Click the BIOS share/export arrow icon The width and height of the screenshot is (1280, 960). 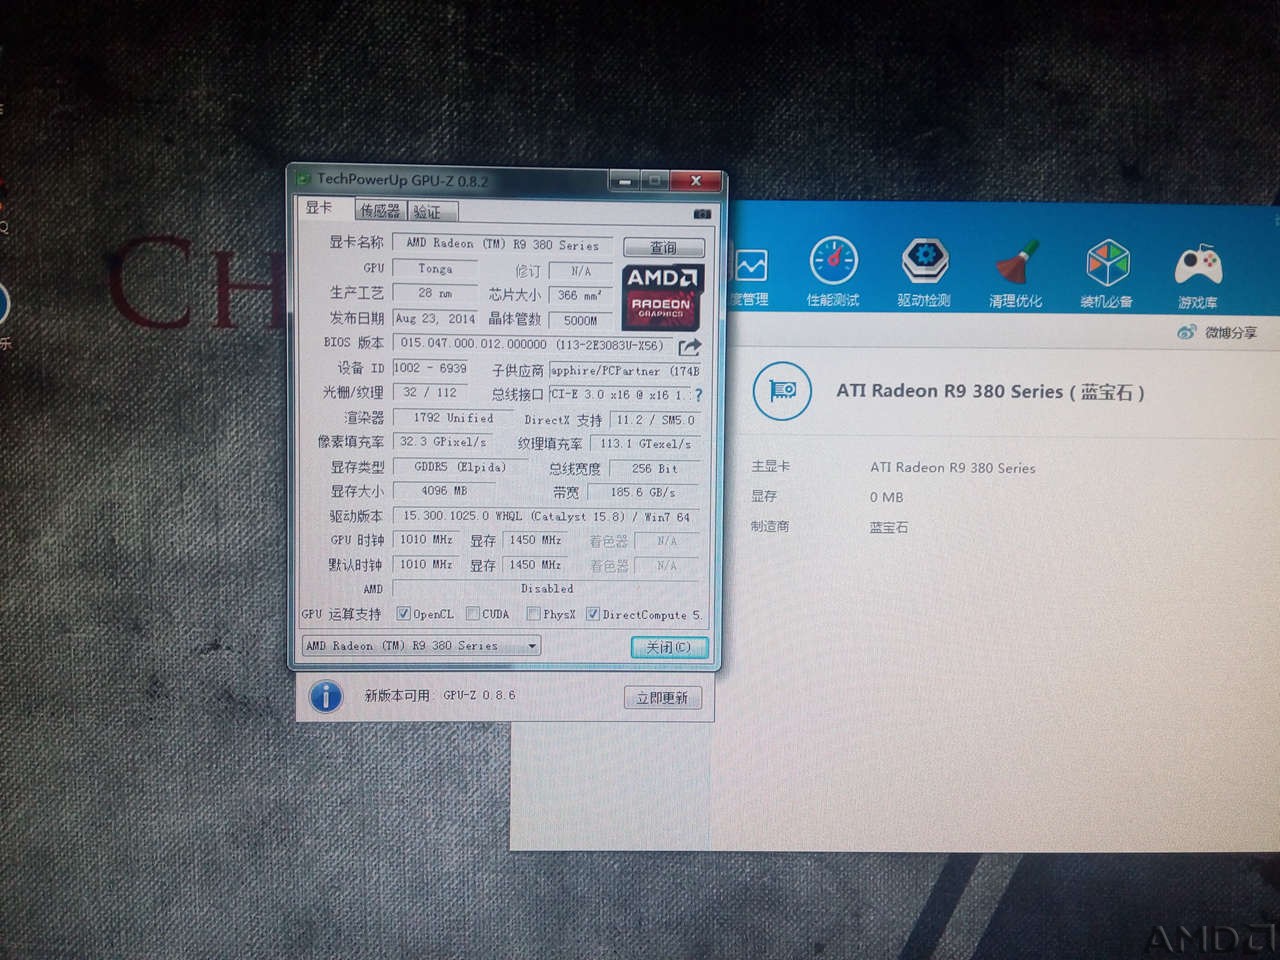(690, 346)
